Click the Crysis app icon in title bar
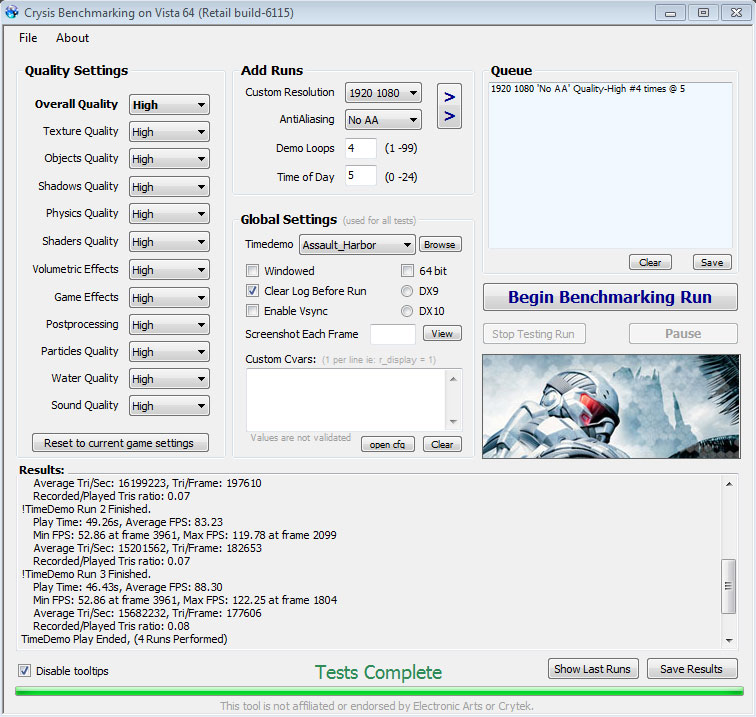 [12, 11]
